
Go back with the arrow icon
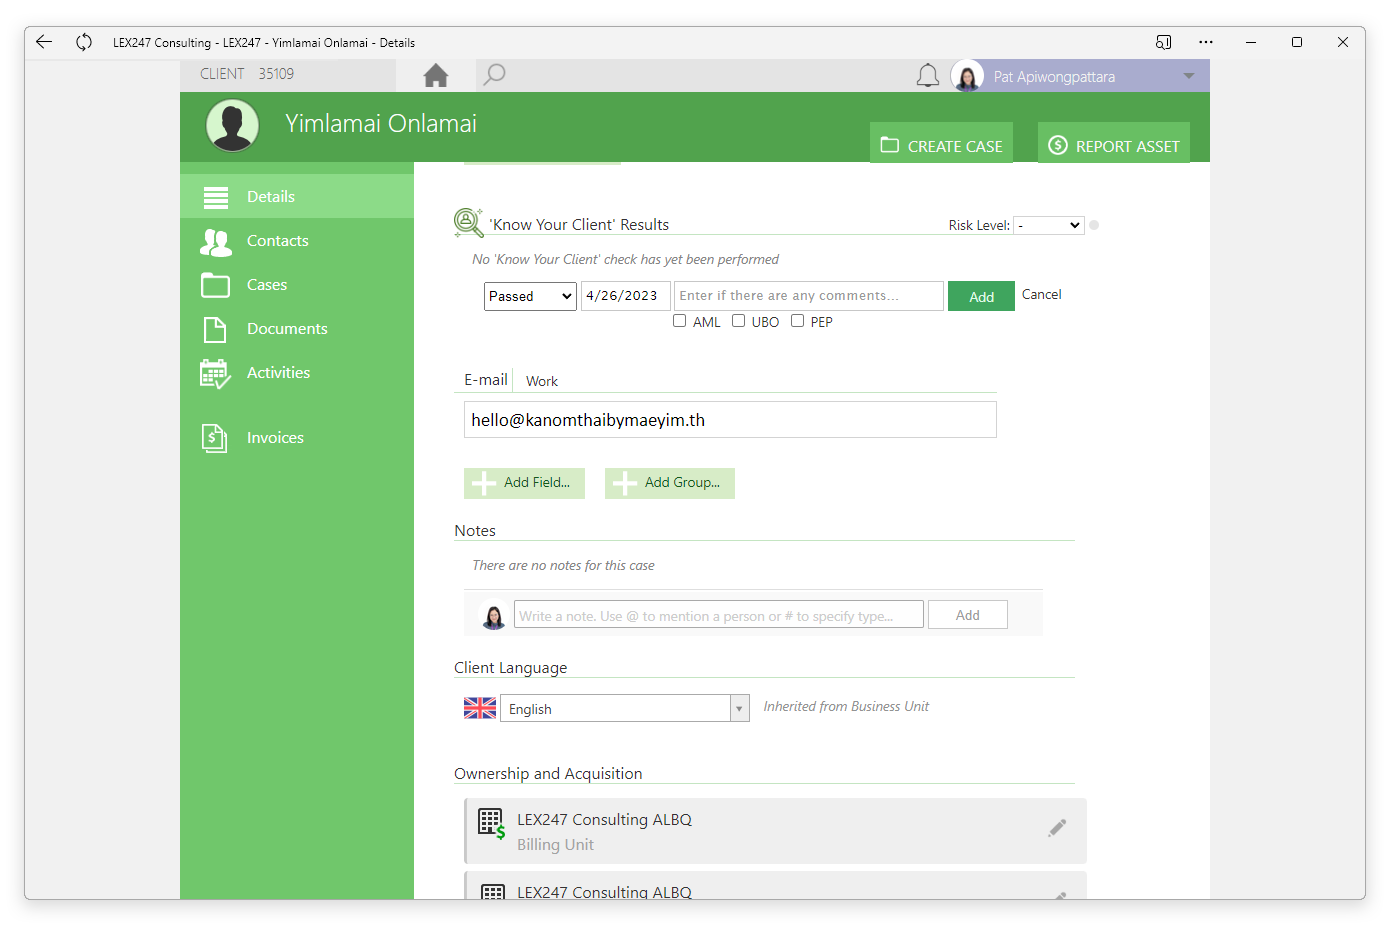(43, 42)
